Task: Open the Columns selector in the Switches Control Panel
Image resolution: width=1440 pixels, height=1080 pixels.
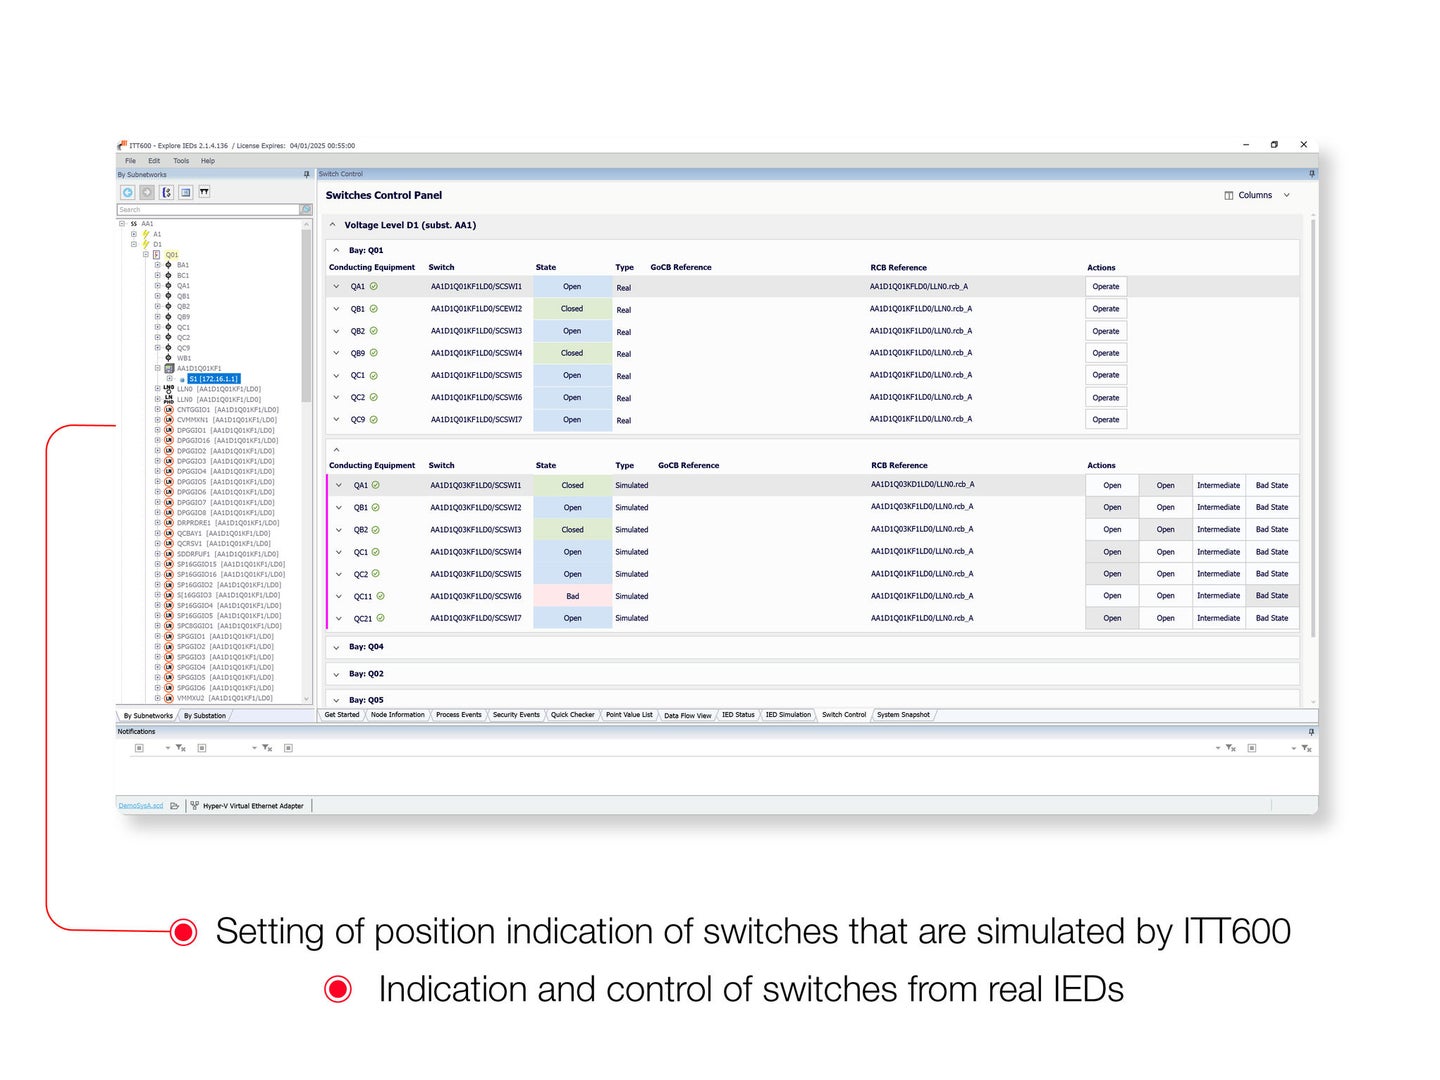Action: click(x=1256, y=195)
